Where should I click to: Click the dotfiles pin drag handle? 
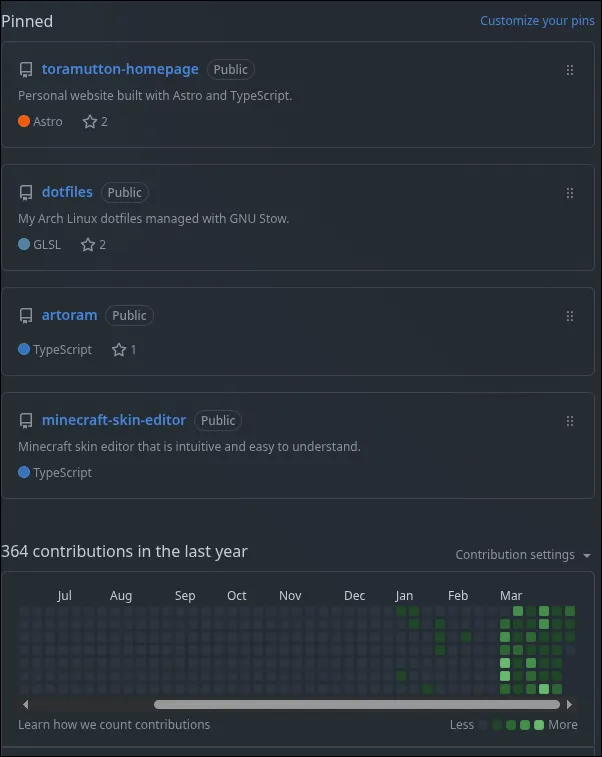(x=570, y=193)
